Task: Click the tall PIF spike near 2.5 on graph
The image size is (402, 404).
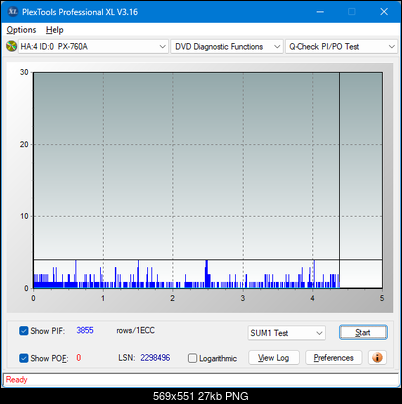Action: coord(207,274)
